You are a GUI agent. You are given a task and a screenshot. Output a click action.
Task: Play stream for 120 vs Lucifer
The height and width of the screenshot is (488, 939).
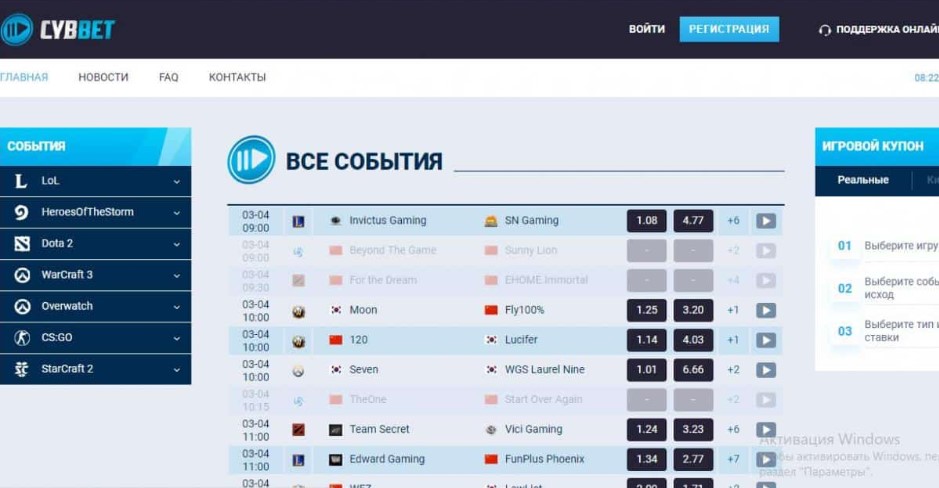point(766,340)
